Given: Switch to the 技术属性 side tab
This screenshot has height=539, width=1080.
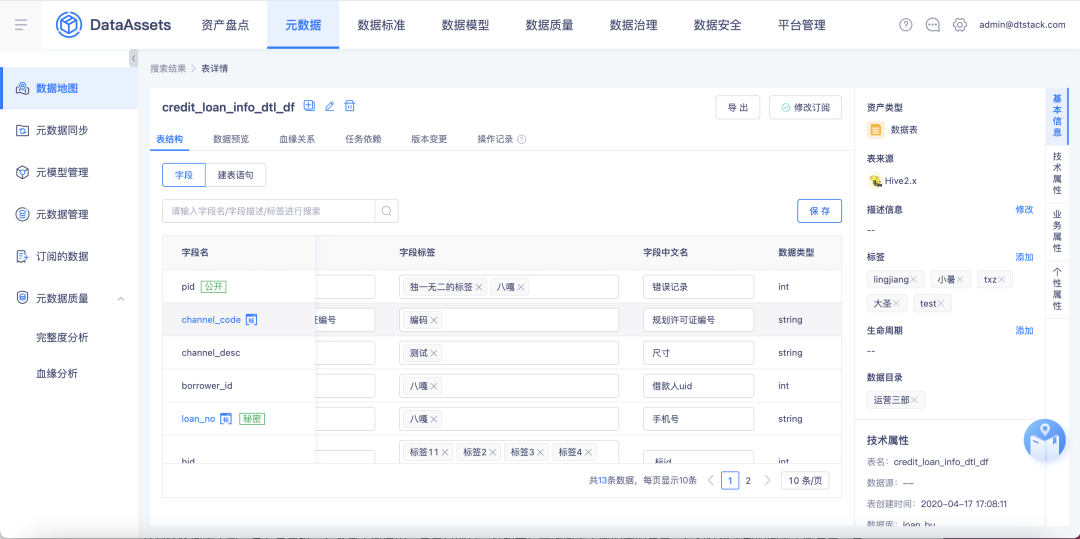Looking at the screenshot, I should tap(1057, 173).
